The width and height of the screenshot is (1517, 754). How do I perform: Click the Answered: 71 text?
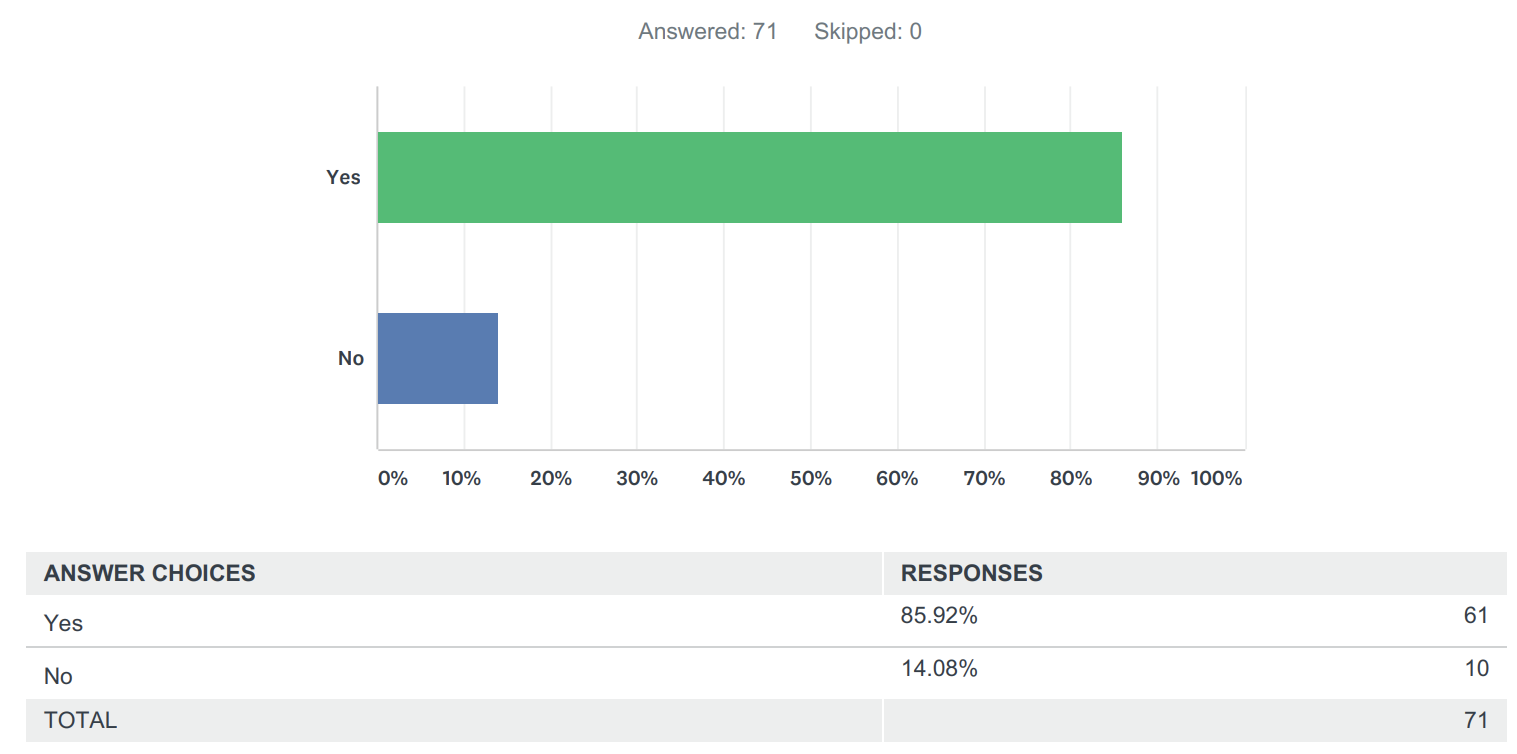(708, 32)
